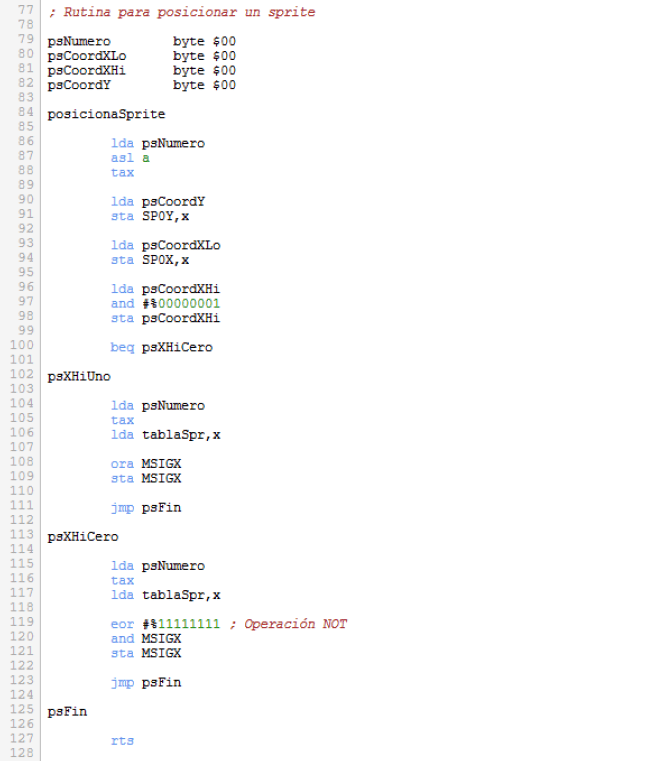Click the psCoordY byte declaration
The width and height of the screenshot is (660, 761).
tap(141, 85)
